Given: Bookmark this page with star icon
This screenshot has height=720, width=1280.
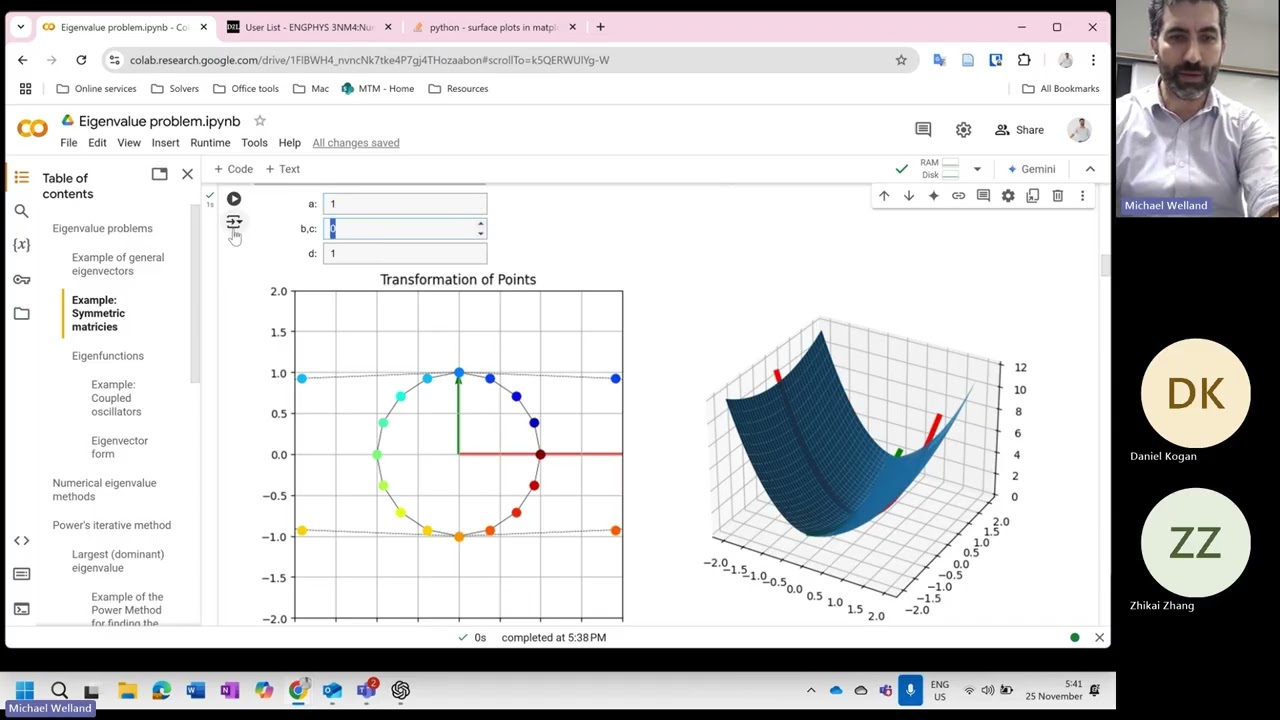Looking at the screenshot, I should (x=901, y=60).
